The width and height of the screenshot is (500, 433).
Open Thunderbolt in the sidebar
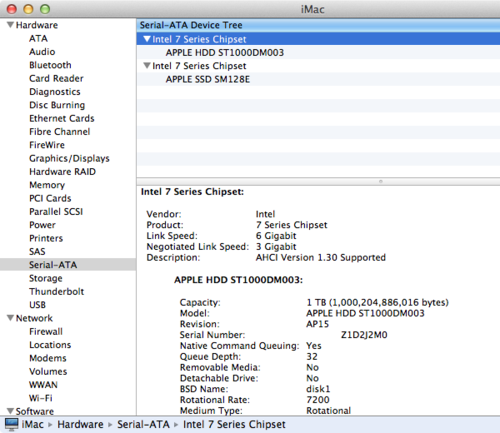point(56,292)
